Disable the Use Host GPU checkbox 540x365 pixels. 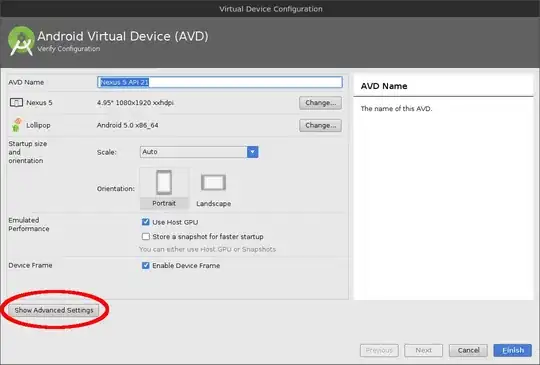[146, 222]
